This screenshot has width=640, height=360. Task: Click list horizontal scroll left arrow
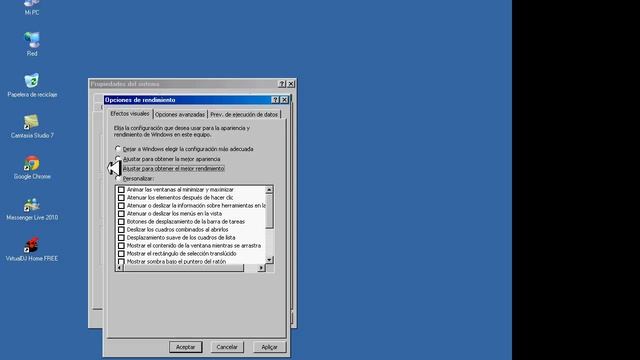pos(120,268)
